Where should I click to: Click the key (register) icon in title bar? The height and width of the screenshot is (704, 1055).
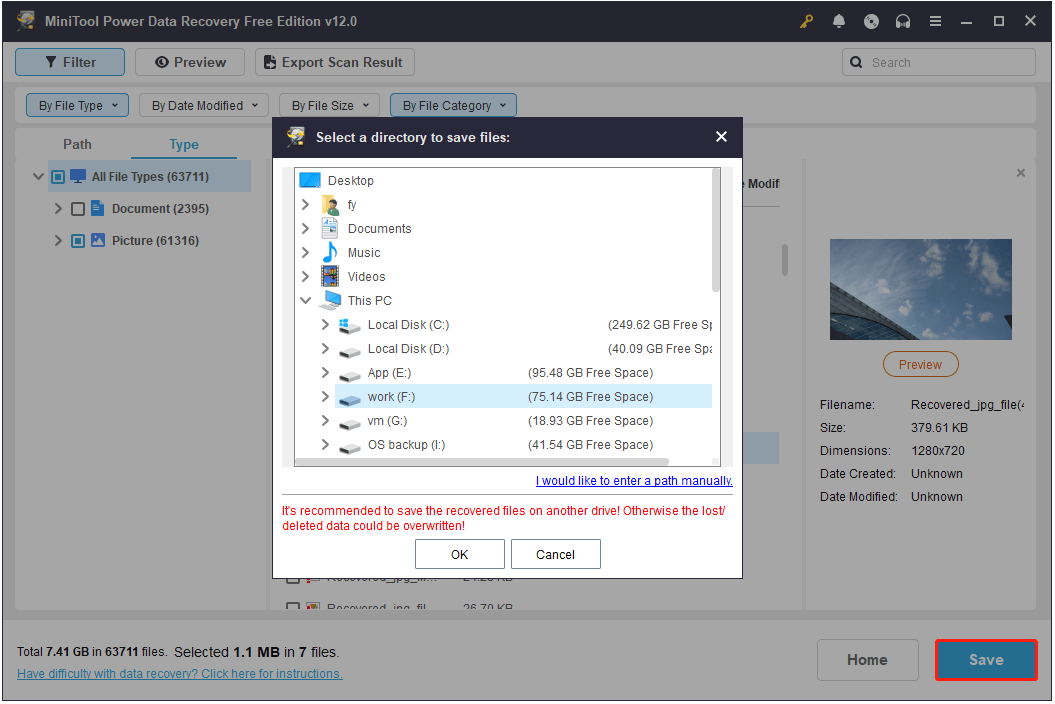click(x=807, y=21)
